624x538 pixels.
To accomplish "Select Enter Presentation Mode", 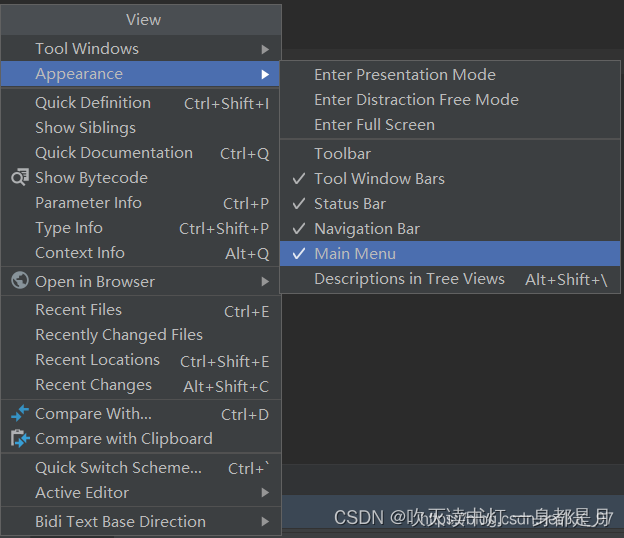I will [x=450, y=75].
